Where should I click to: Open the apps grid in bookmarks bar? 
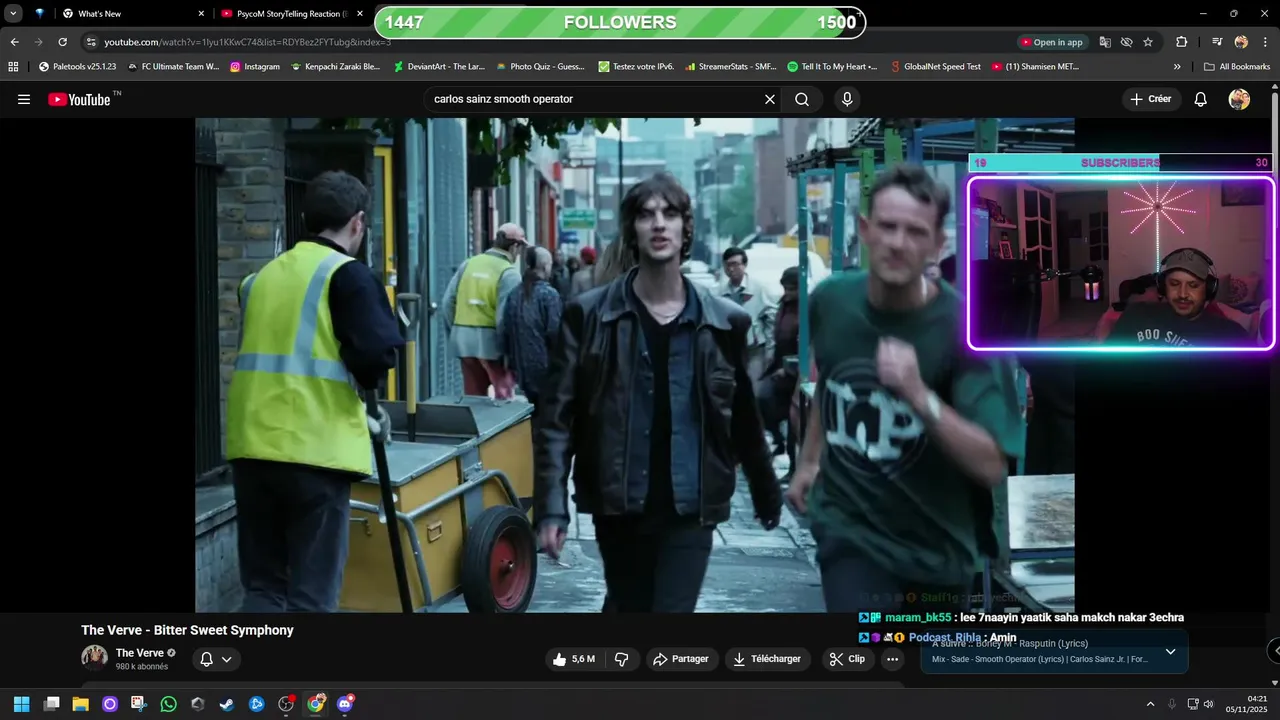[13, 66]
